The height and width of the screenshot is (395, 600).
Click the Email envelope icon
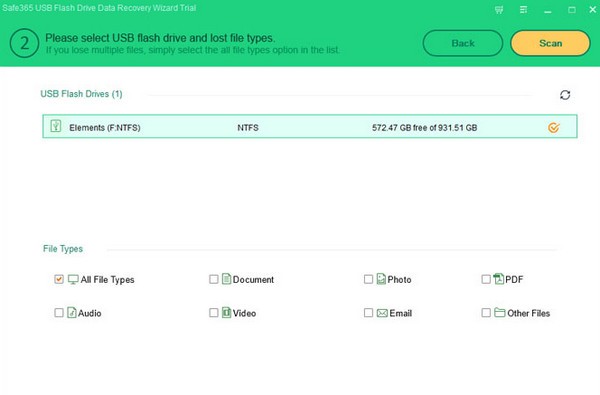tap(382, 313)
